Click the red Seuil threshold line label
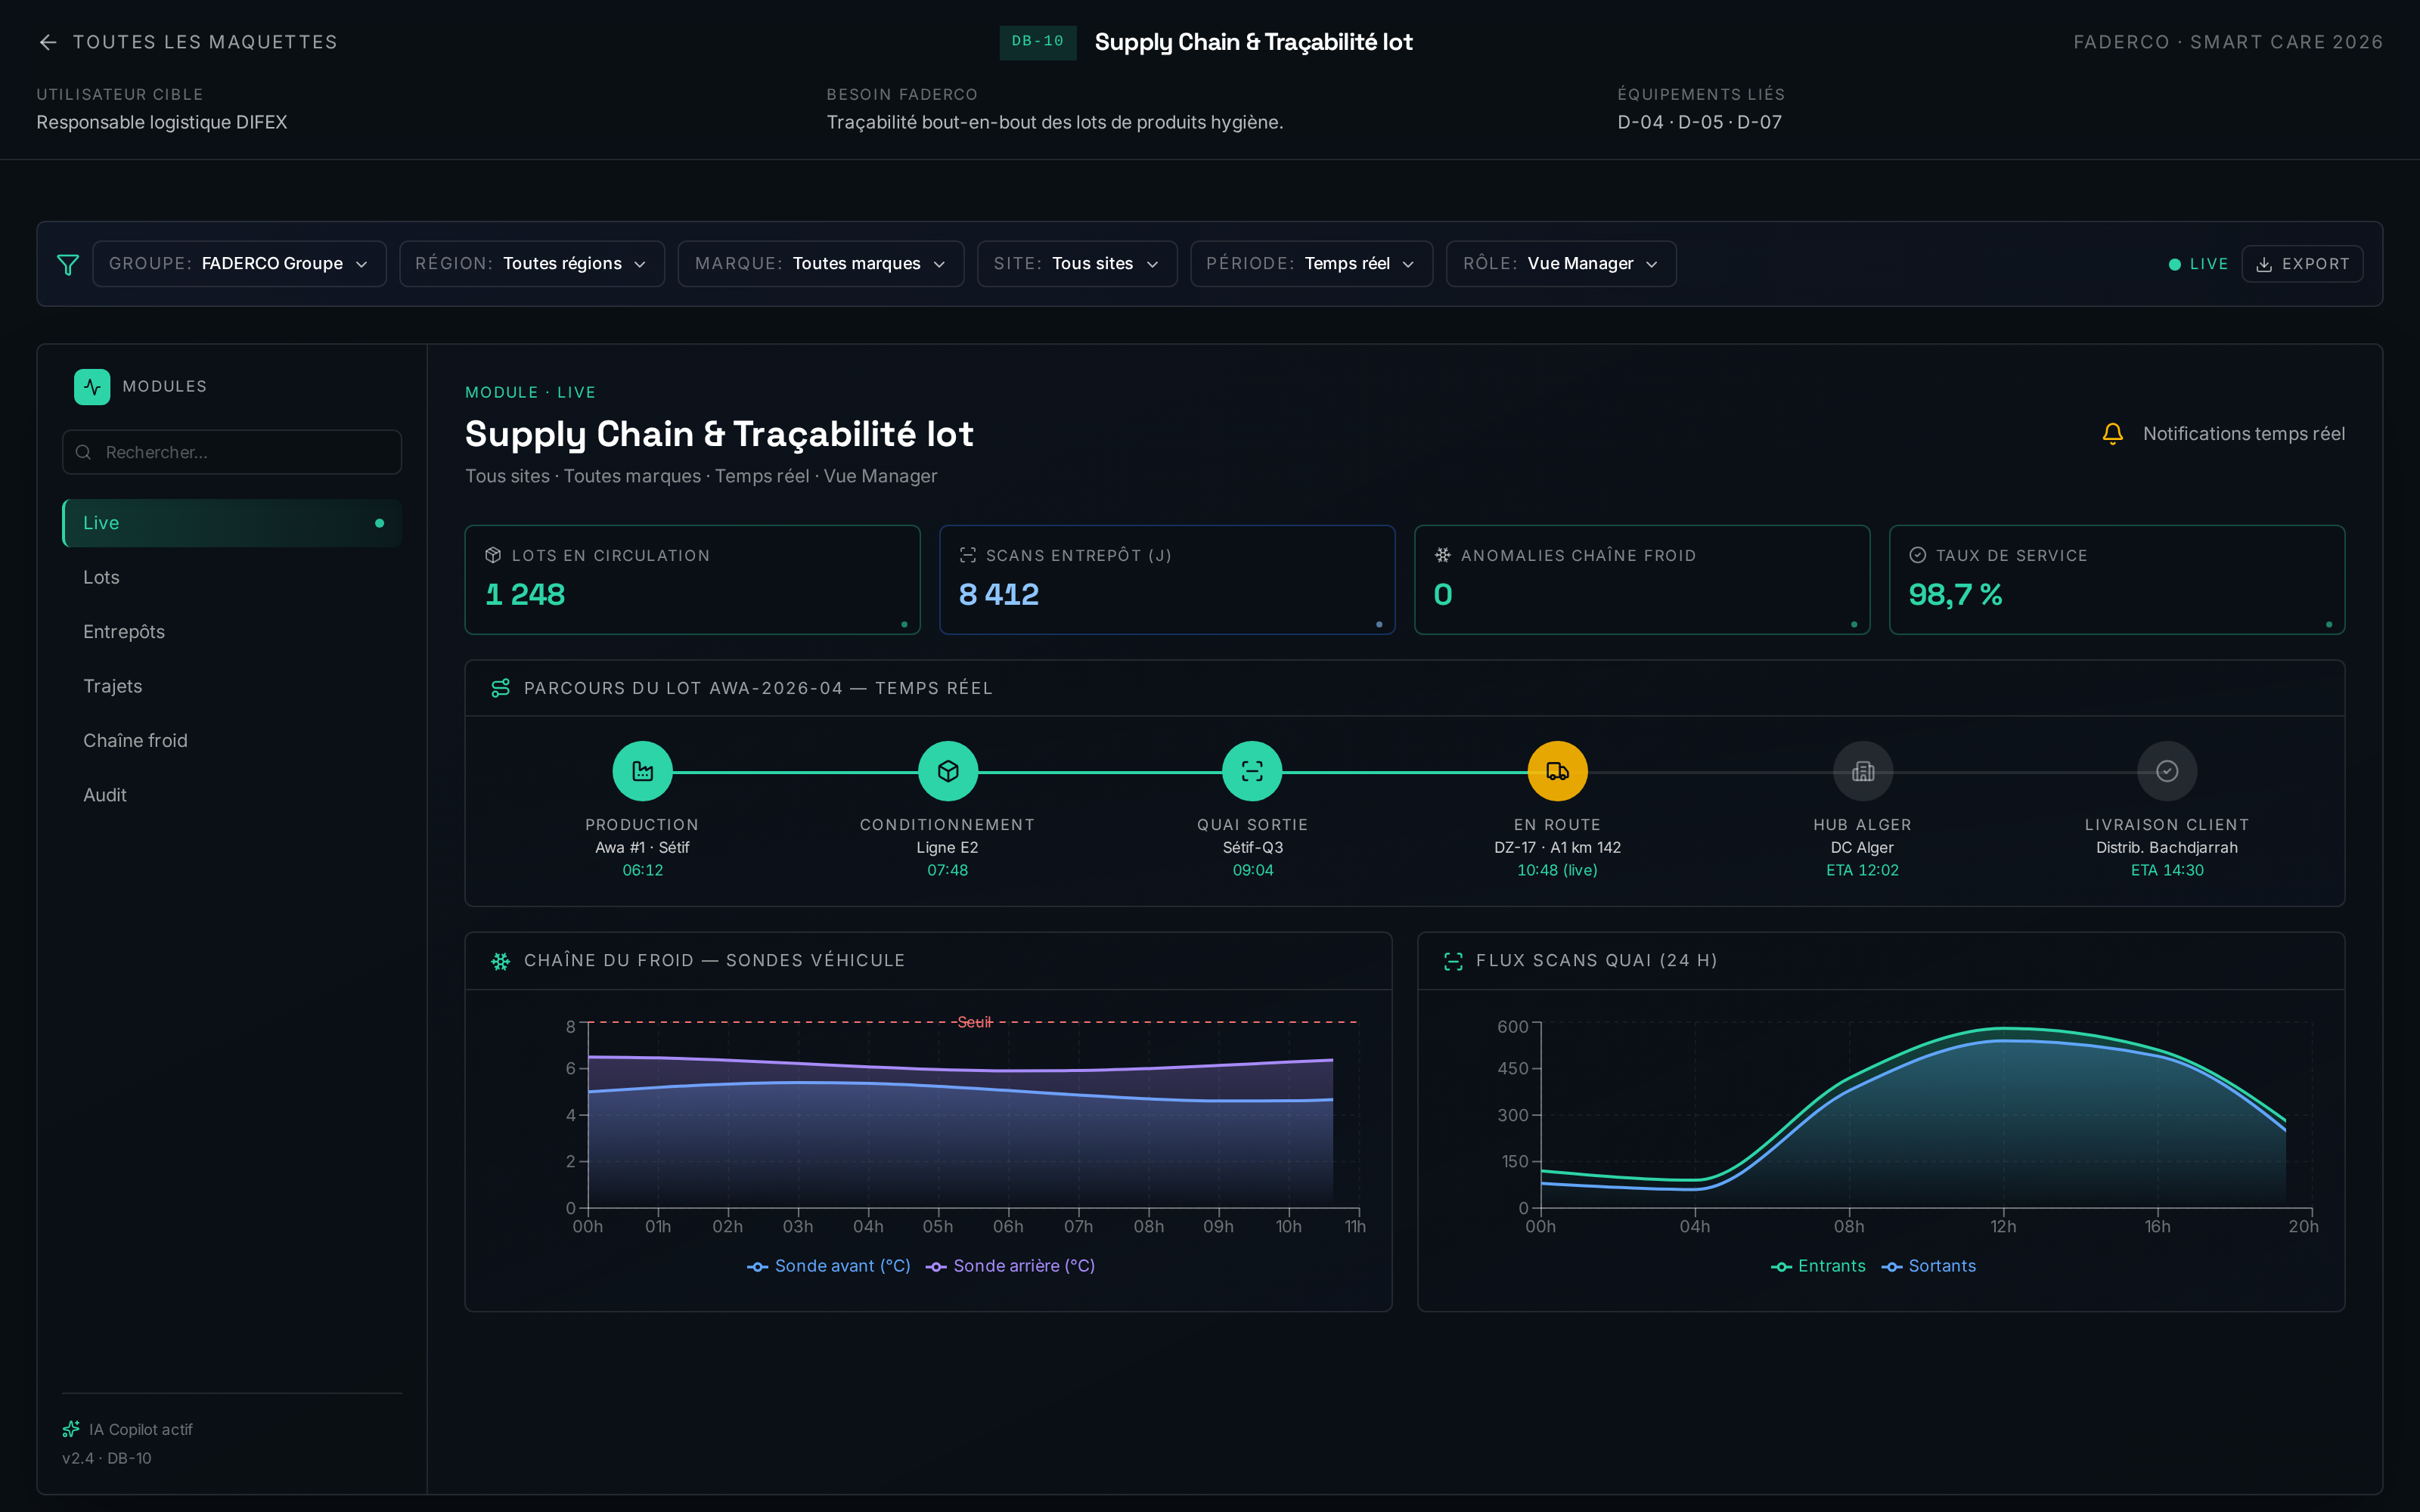The image size is (2420, 1512). 974,1022
